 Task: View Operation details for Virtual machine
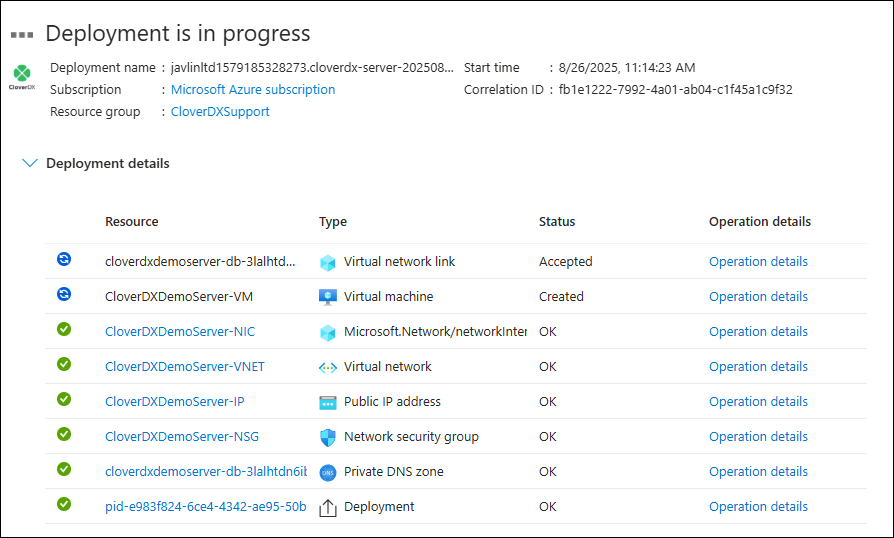coord(758,296)
